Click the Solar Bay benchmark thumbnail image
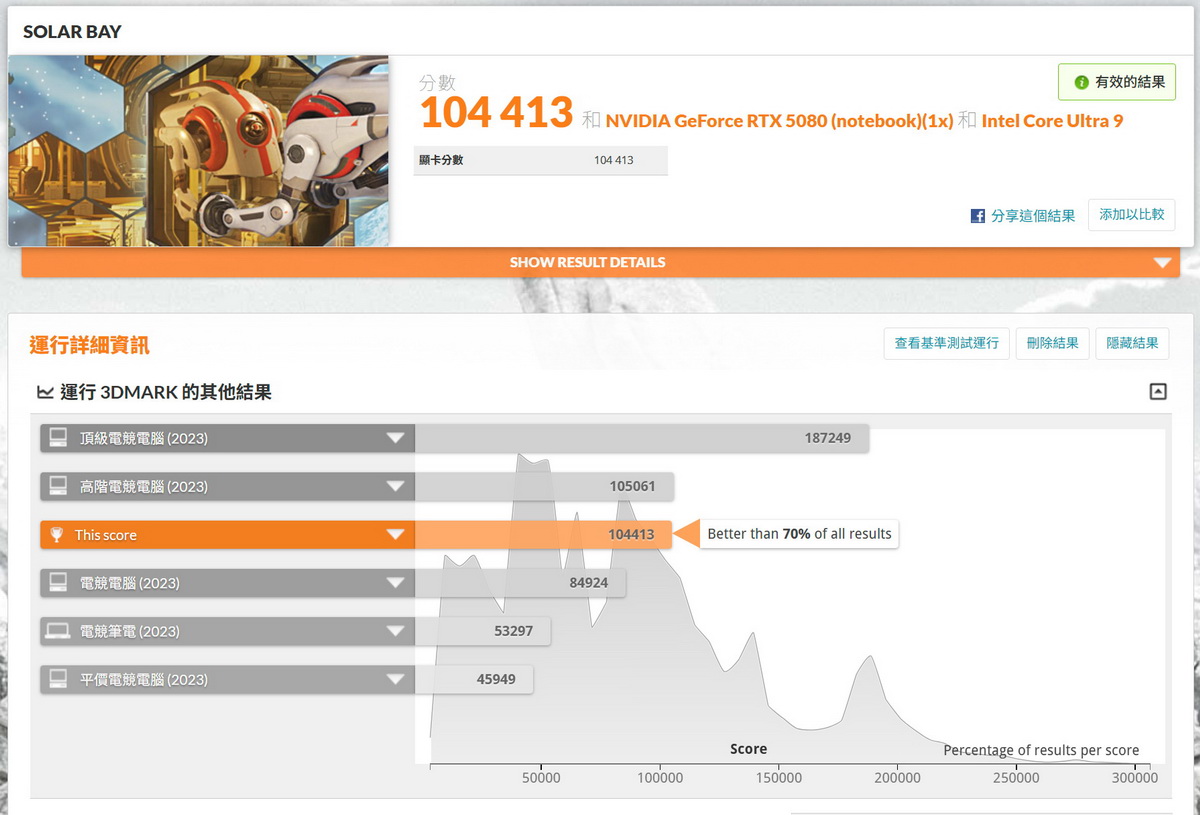 pos(198,150)
